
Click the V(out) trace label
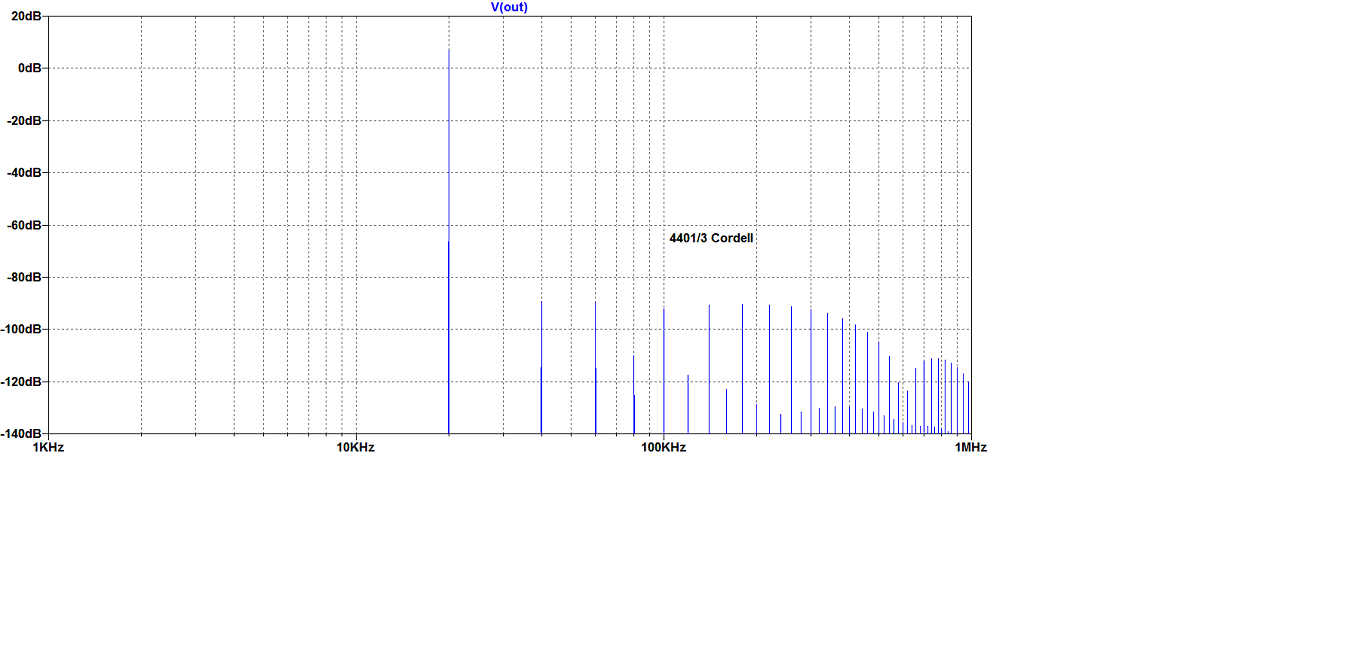point(509,7)
